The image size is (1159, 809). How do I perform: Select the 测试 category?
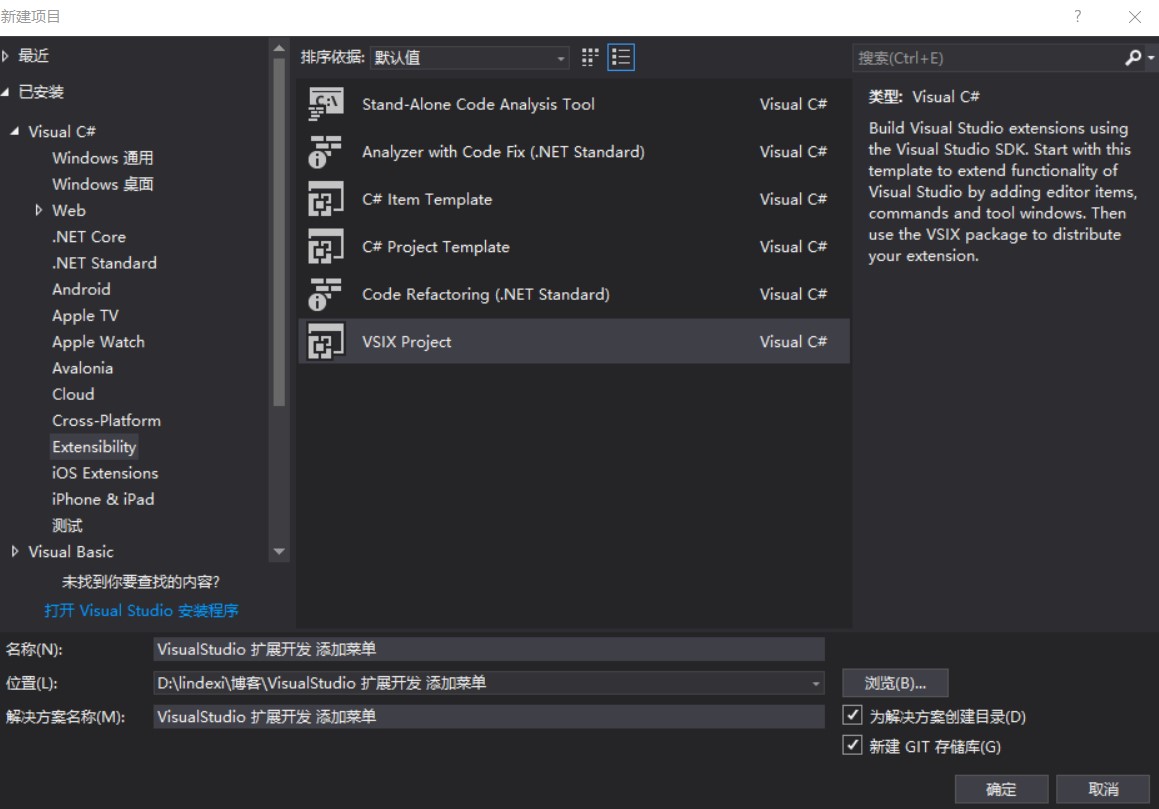pos(67,526)
